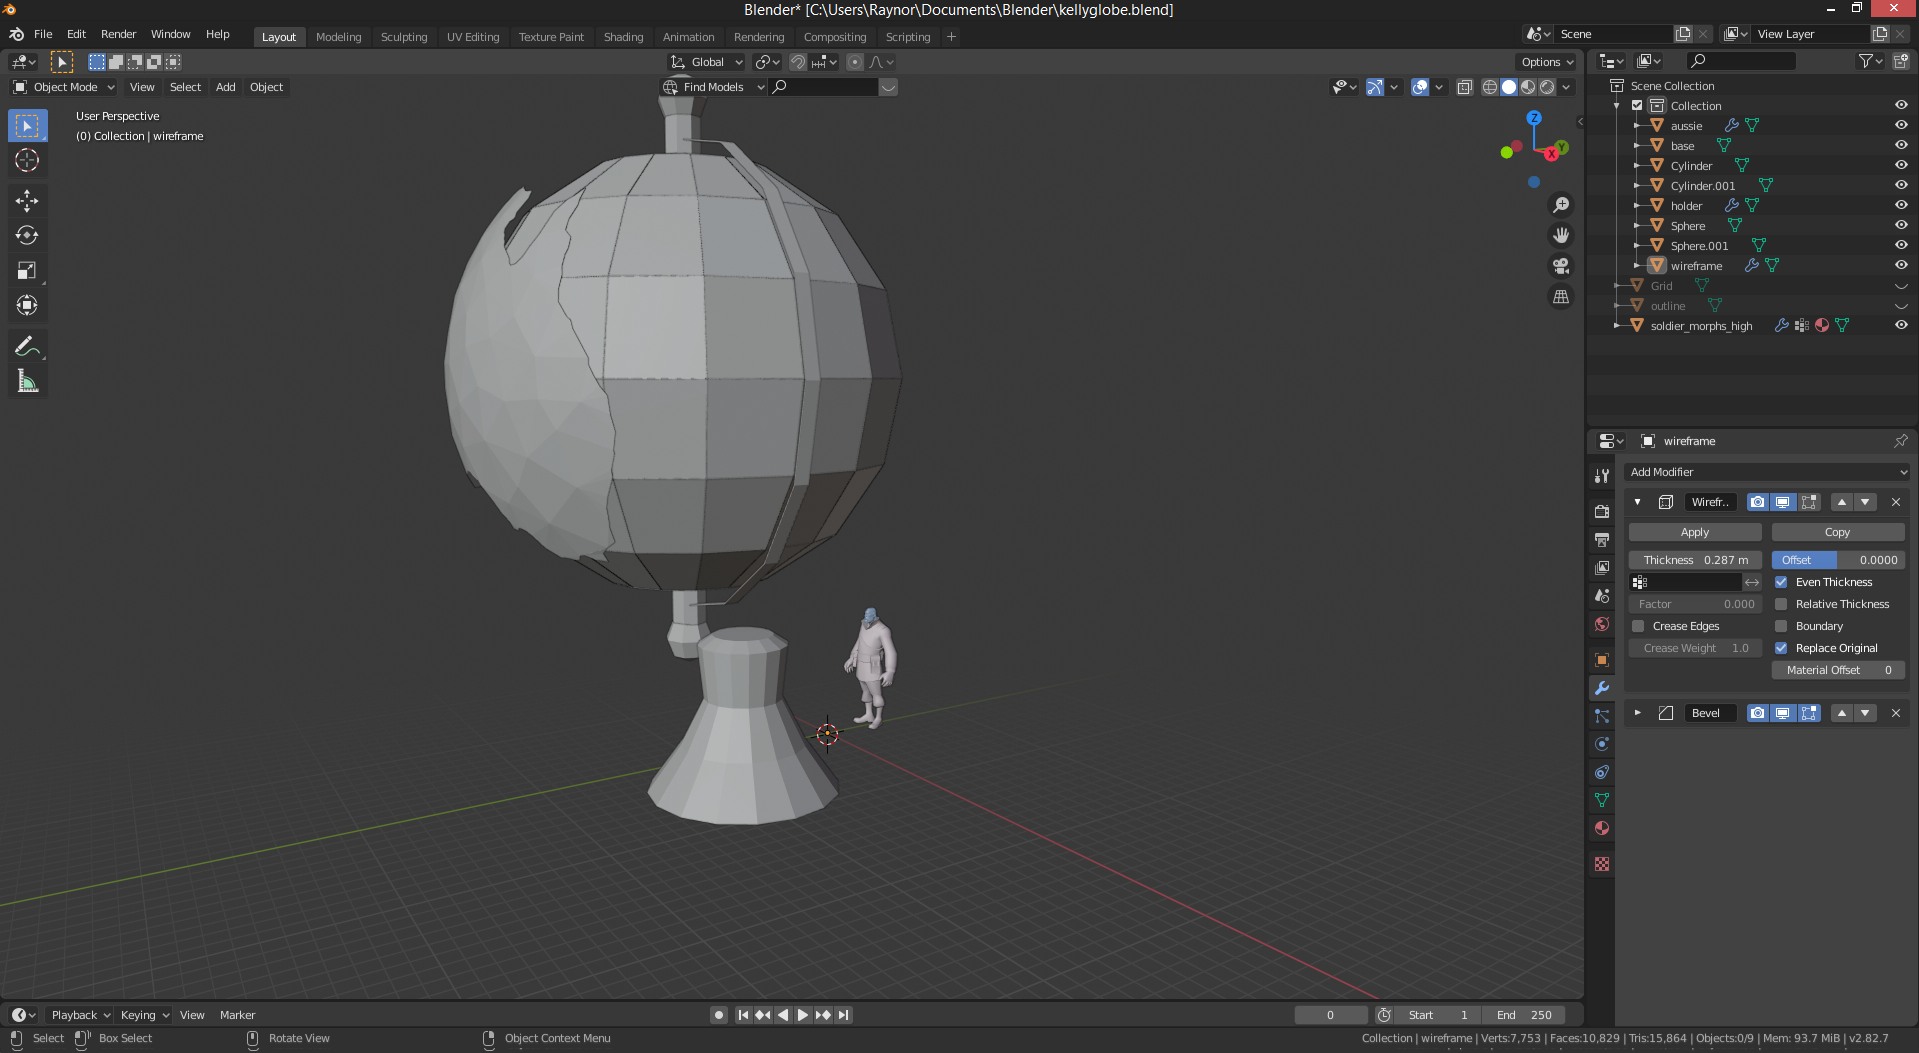Screen dimensions: 1919x1053
Task: Click Apply on the Wireframe modifier
Action: 1694,532
